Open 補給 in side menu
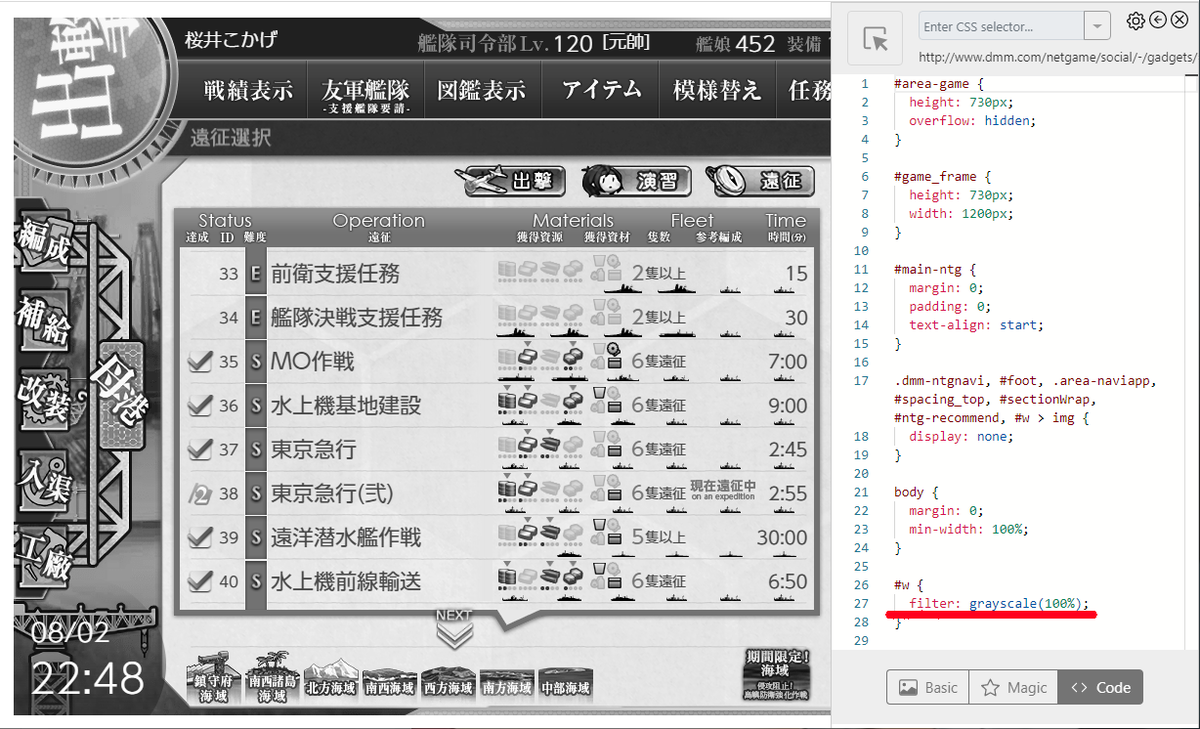 [x=44, y=322]
